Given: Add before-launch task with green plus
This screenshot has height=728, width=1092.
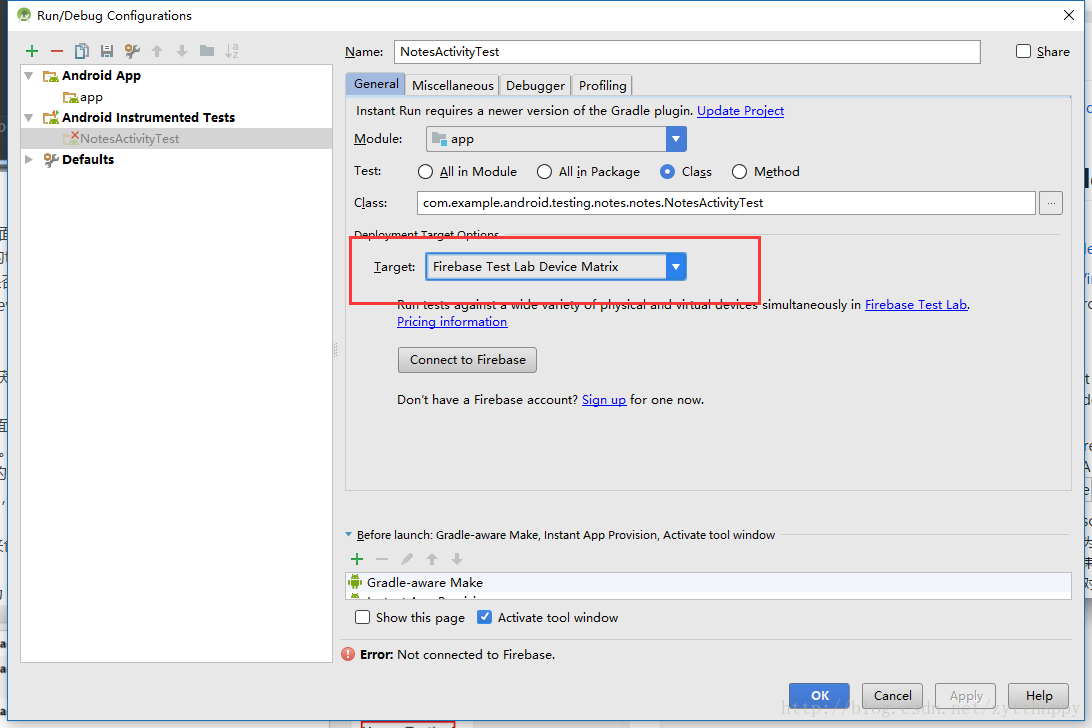Looking at the screenshot, I should [357, 559].
